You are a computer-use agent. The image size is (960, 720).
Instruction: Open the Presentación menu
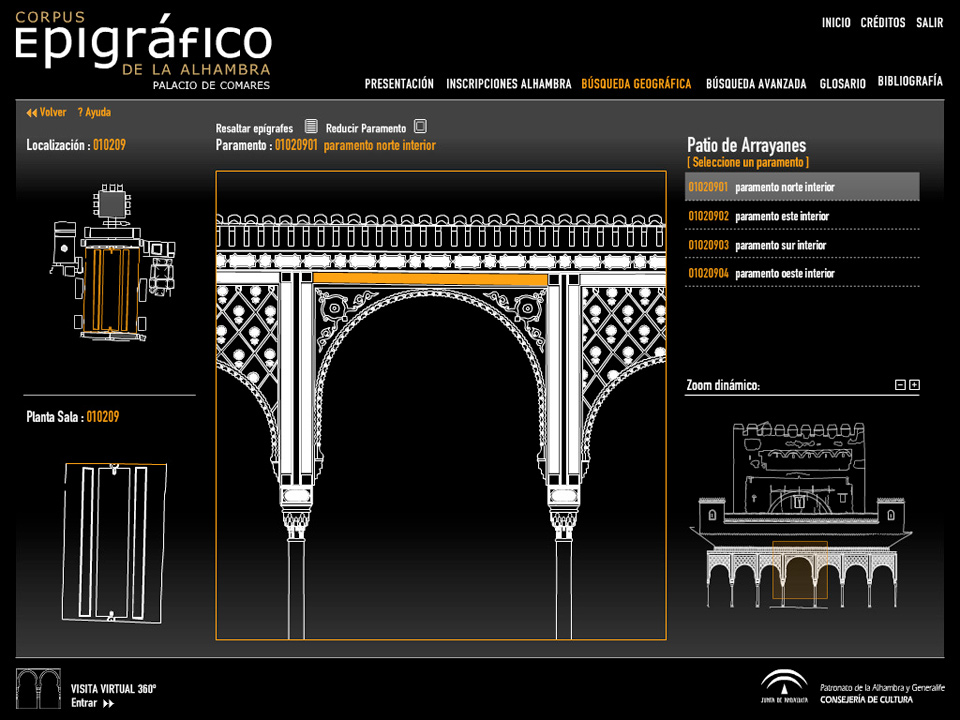click(x=399, y=84)
